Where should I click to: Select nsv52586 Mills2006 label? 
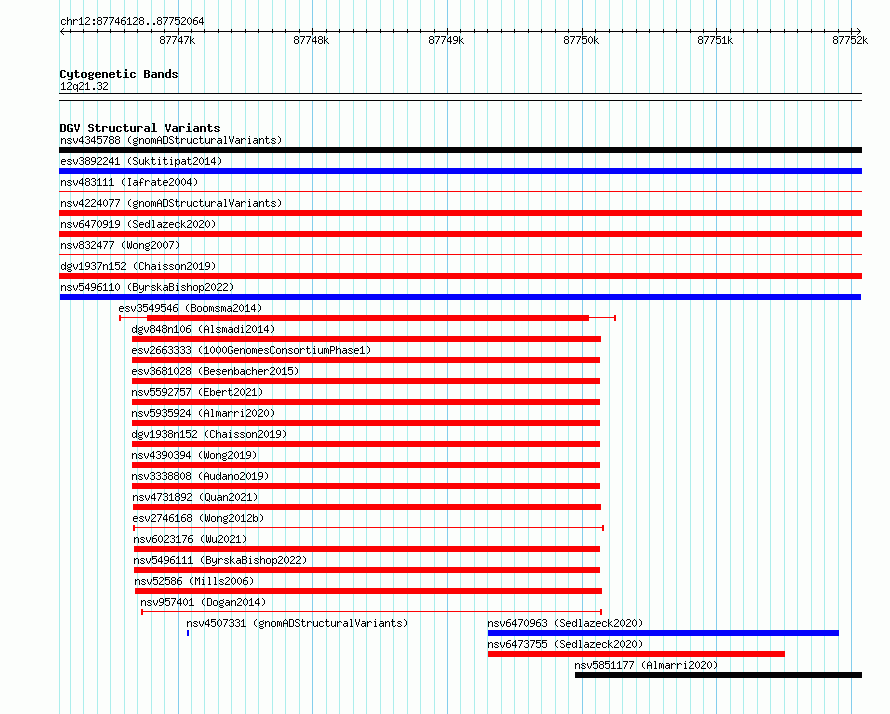click(194, 581)
